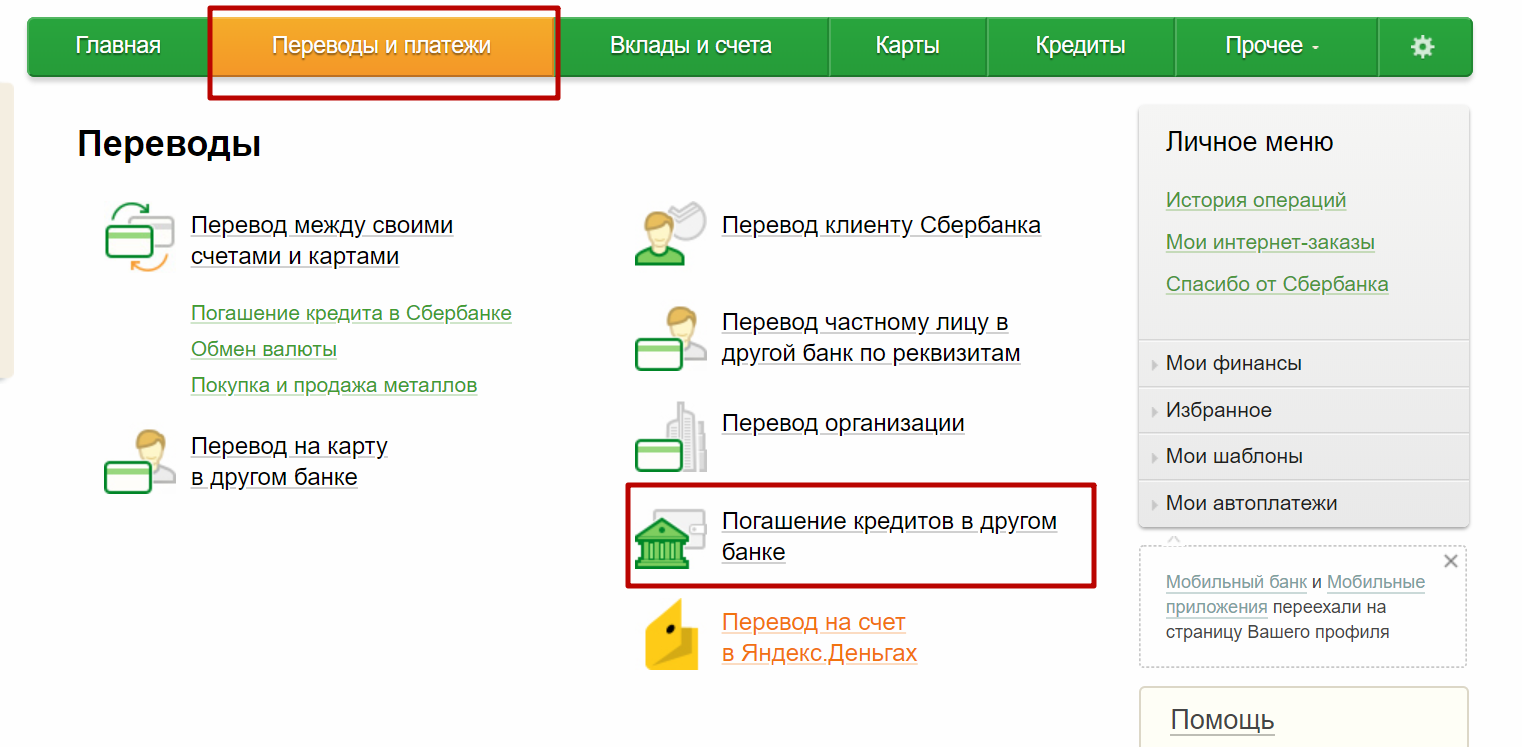
Task: Expand the Мои финансы section
Action: (x=1233, y=364)
